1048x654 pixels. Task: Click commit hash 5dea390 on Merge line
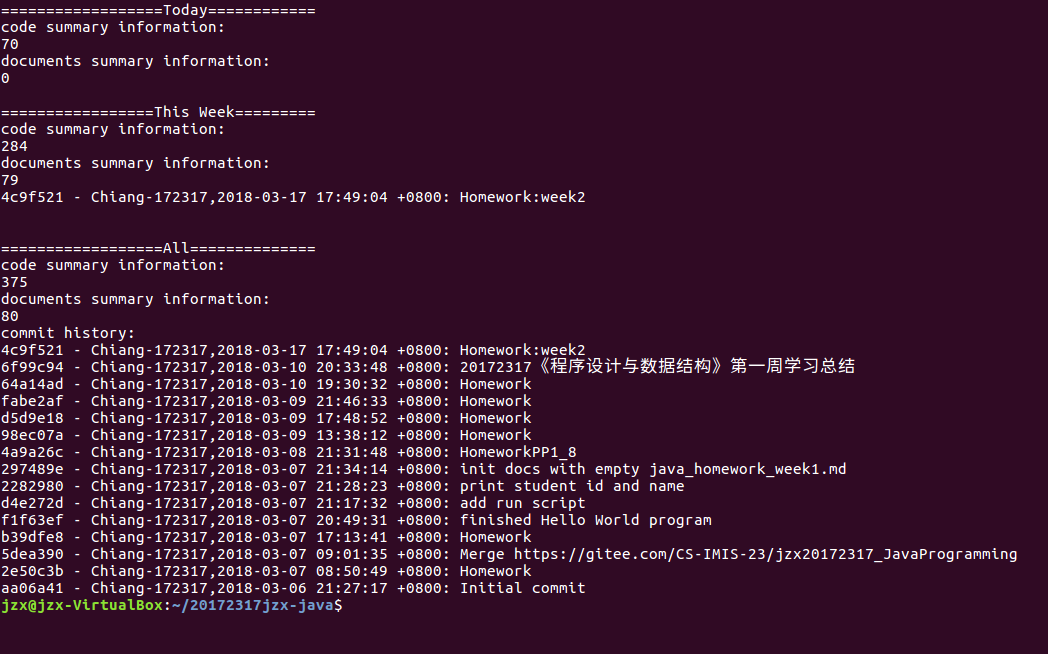click(32, 554)
